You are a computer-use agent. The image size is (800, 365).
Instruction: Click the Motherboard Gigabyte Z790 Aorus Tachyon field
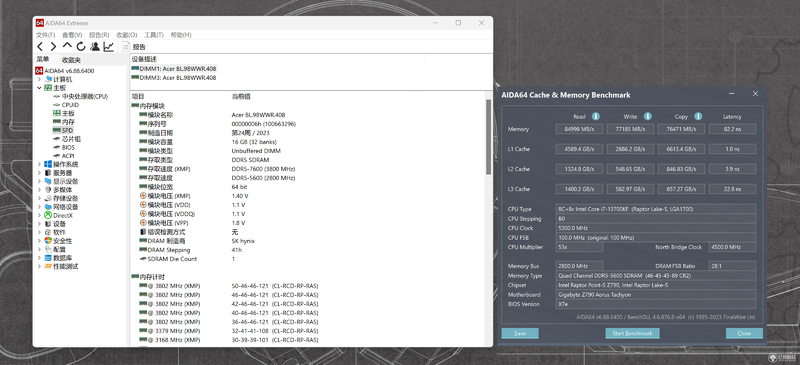(656, 295)
